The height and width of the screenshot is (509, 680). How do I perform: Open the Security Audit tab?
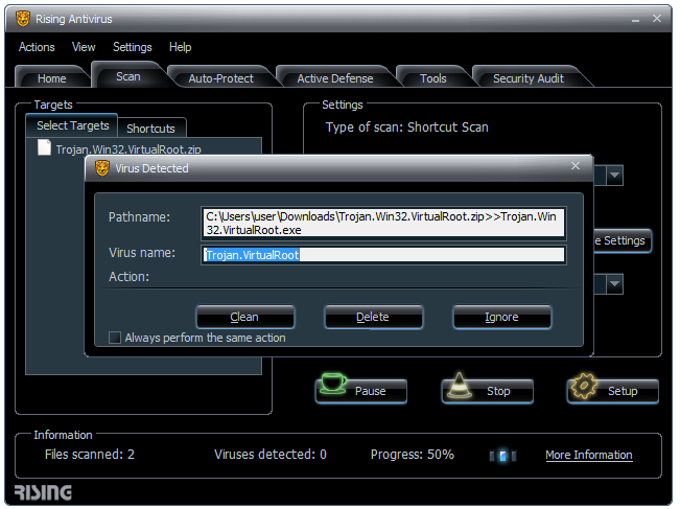pyautogui.click(x=528, y=78)
